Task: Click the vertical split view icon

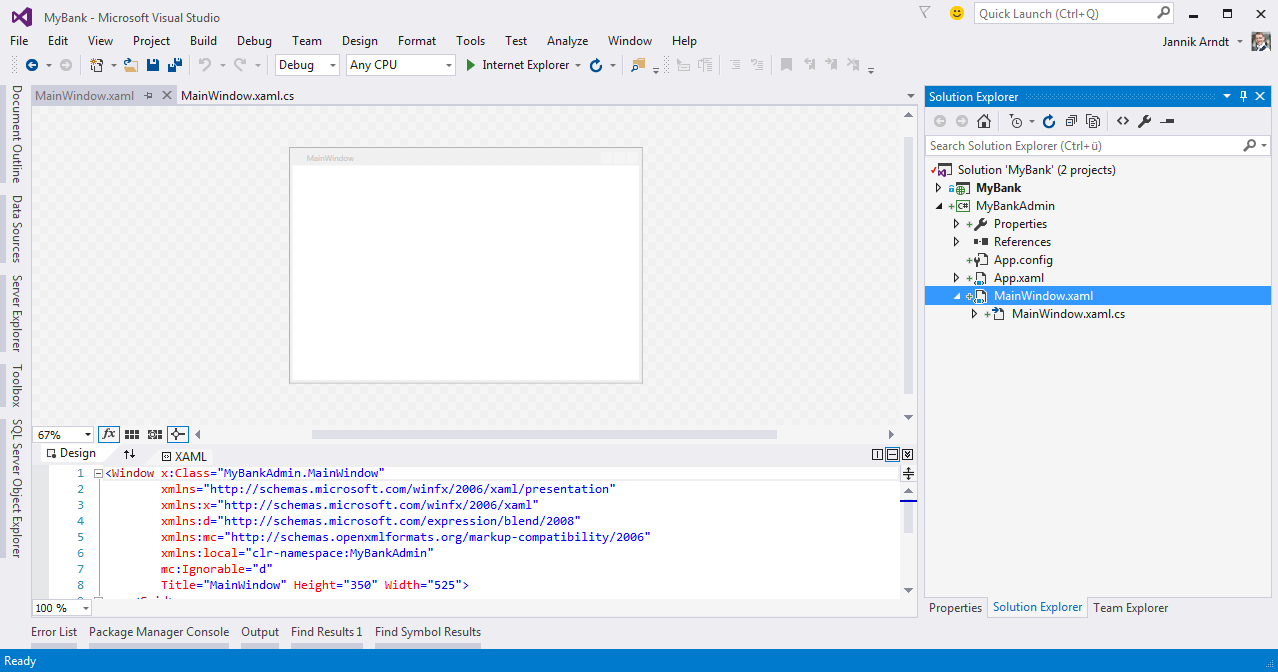Action: (x=878, y=455)
